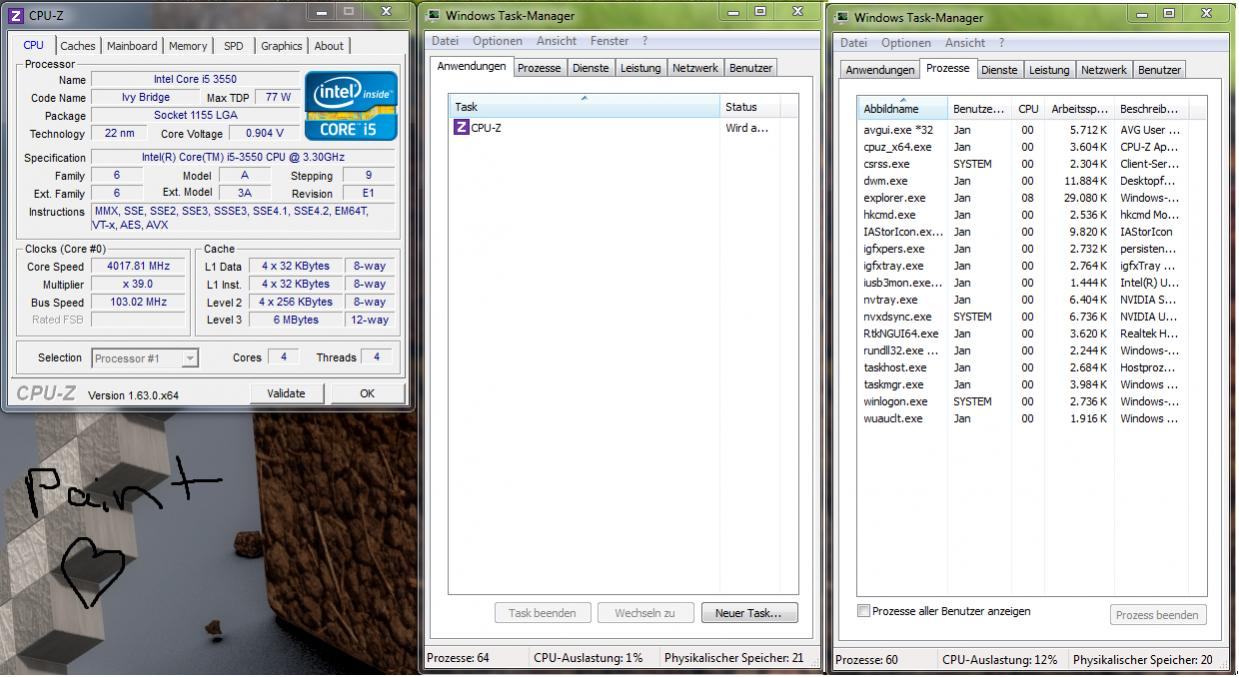Image resolution: width=1239 pixels, height=677 pixels.
Task: Switch to the SPD tab in CPU-Z
Action: coord(233,46)
